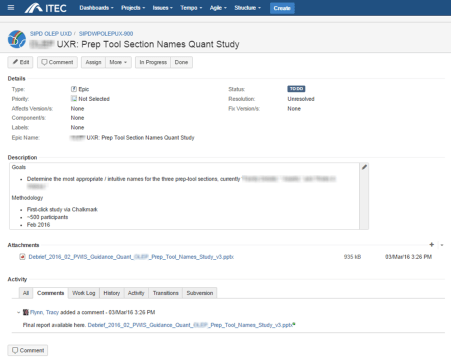Open the Tempo menu

click(191, 8)
